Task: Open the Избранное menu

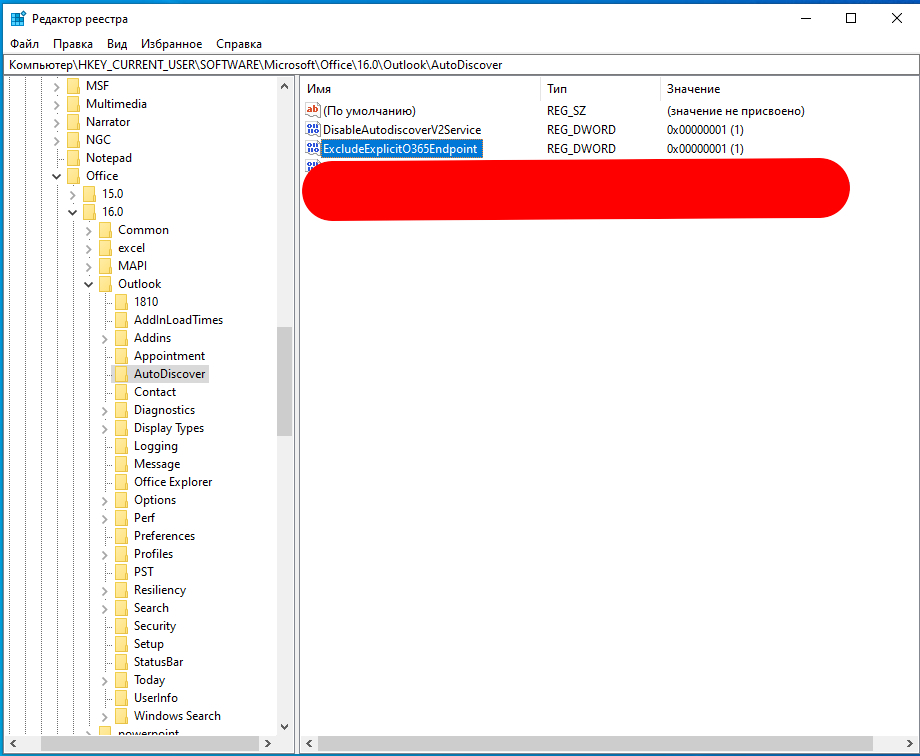Action: pos(171,44)
